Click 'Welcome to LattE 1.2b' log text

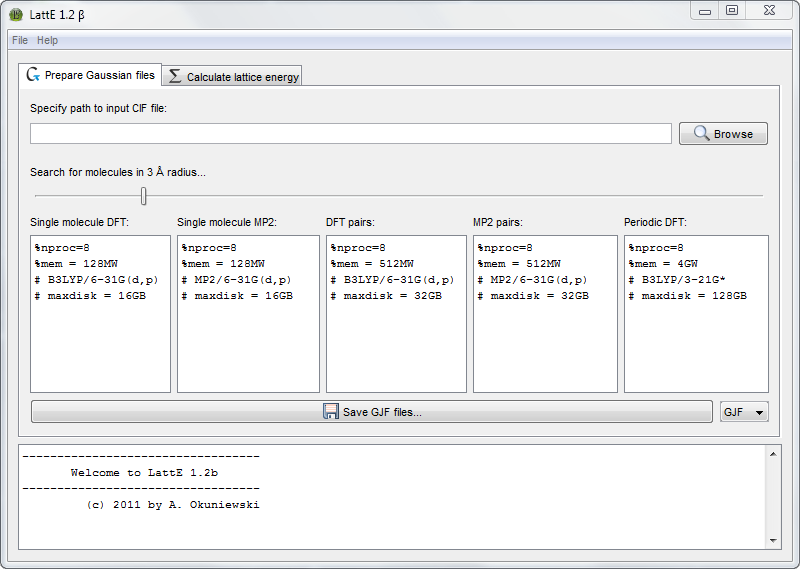[144, 473]
